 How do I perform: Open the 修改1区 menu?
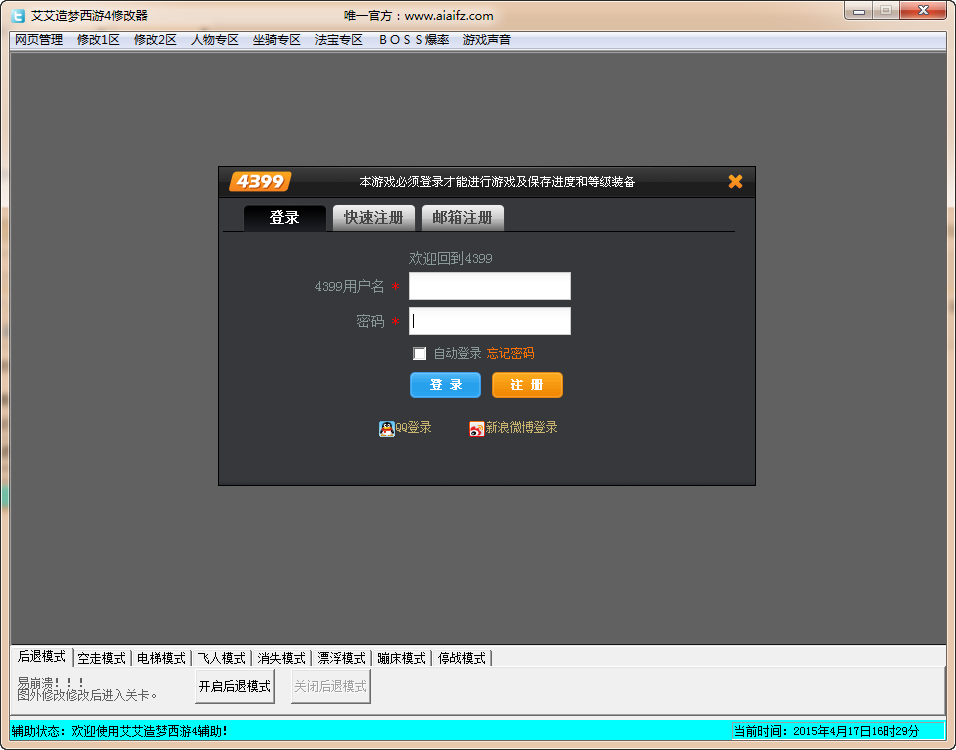tap(95, 40)
